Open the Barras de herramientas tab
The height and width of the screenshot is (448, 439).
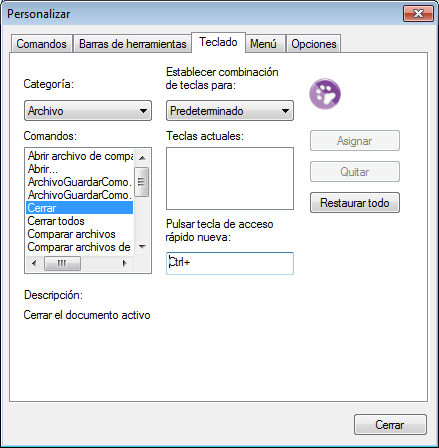pos(132,44)
